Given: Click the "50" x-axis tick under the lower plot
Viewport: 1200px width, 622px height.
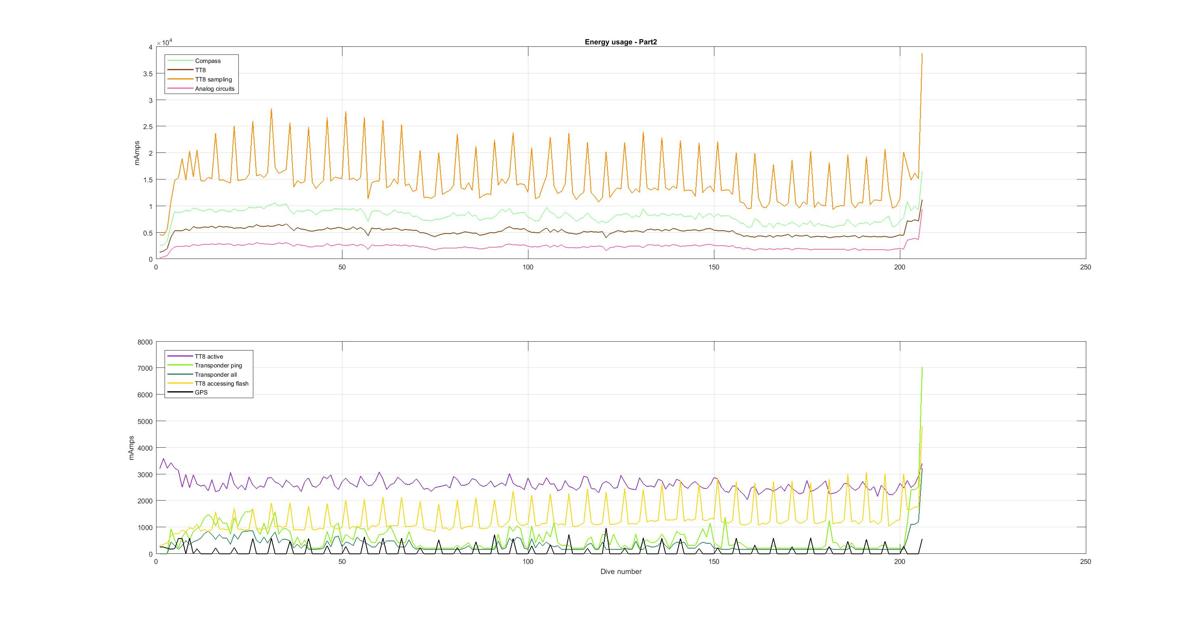Looking at the screenshot, I should click(x=342, y=562).
